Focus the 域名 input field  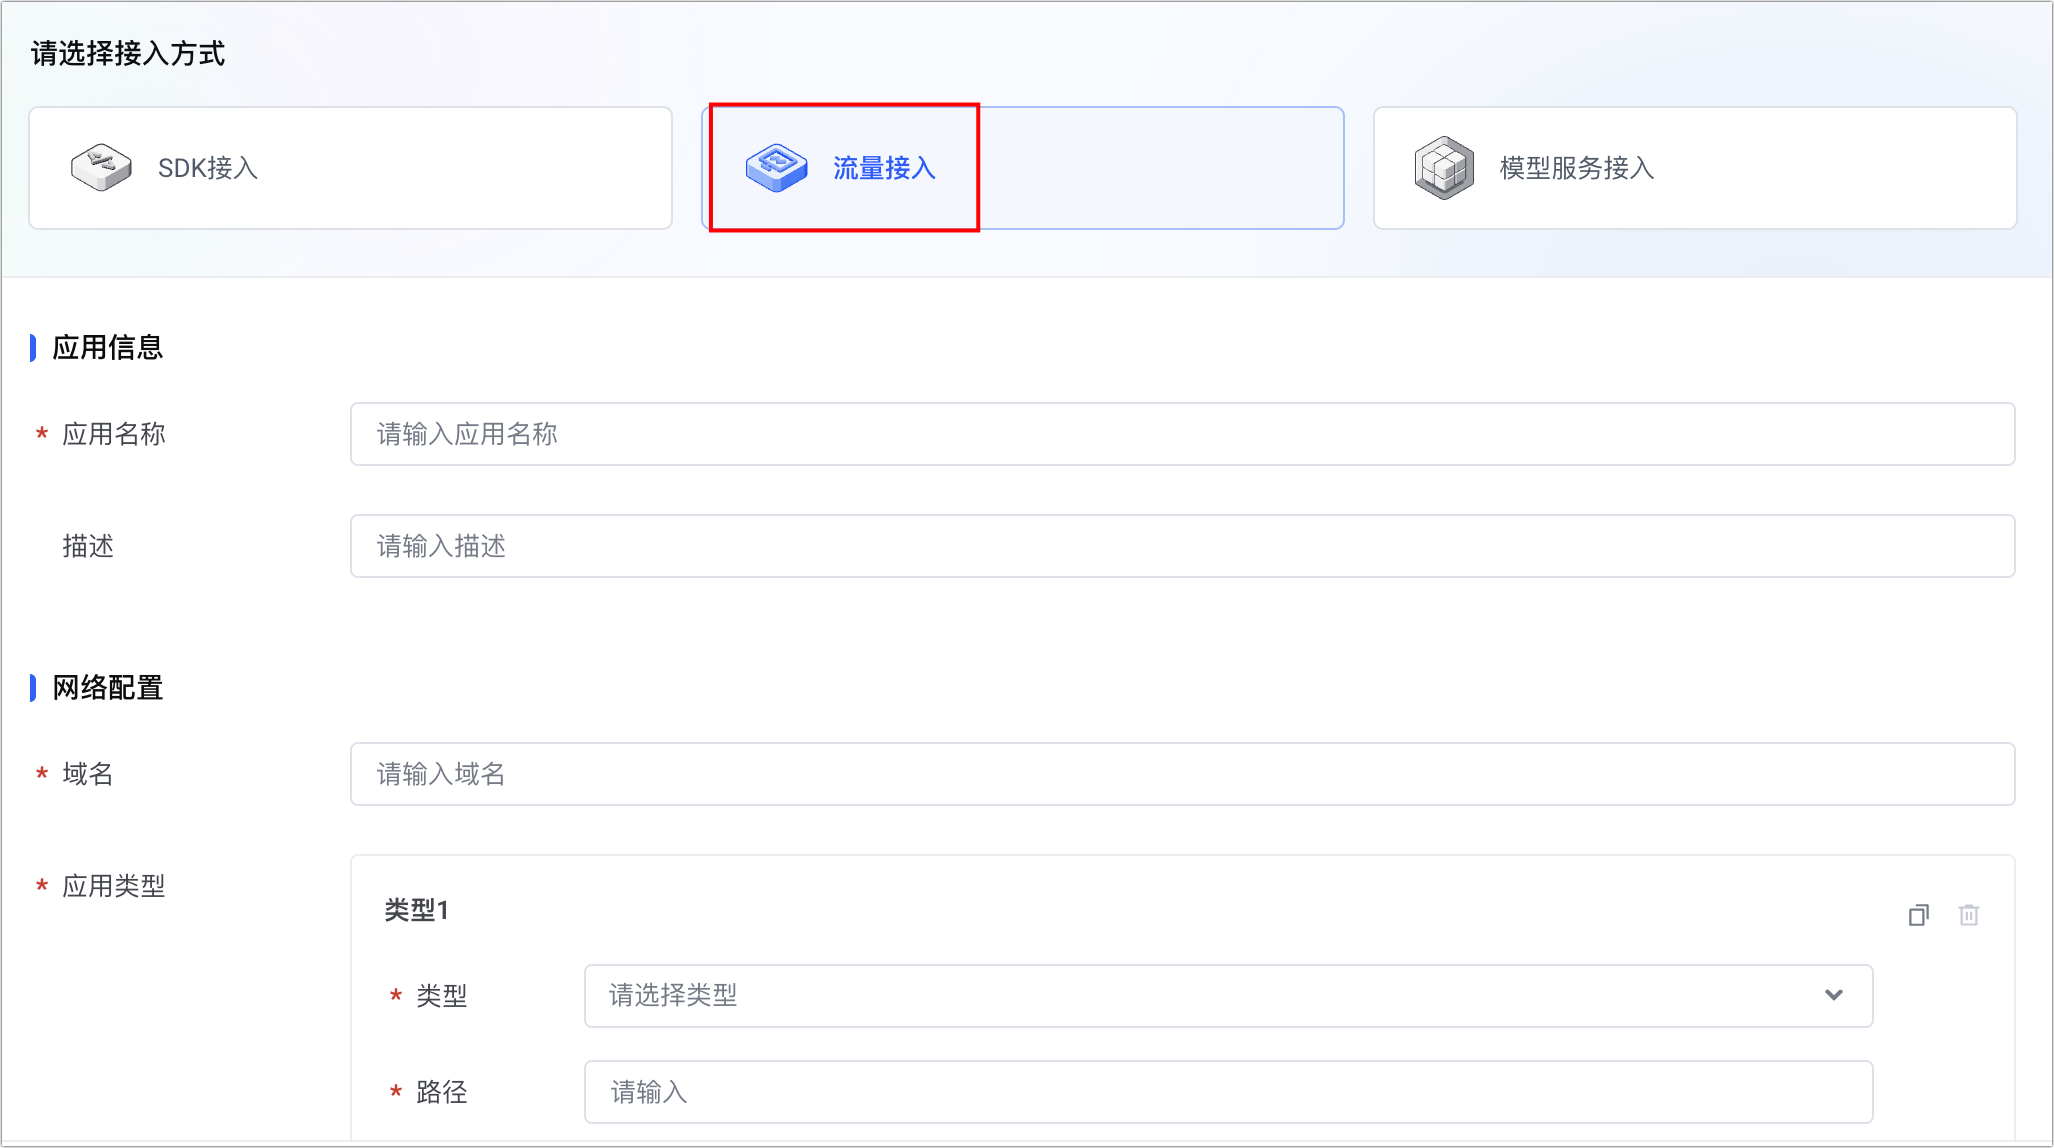click(x=1182, y=774)
